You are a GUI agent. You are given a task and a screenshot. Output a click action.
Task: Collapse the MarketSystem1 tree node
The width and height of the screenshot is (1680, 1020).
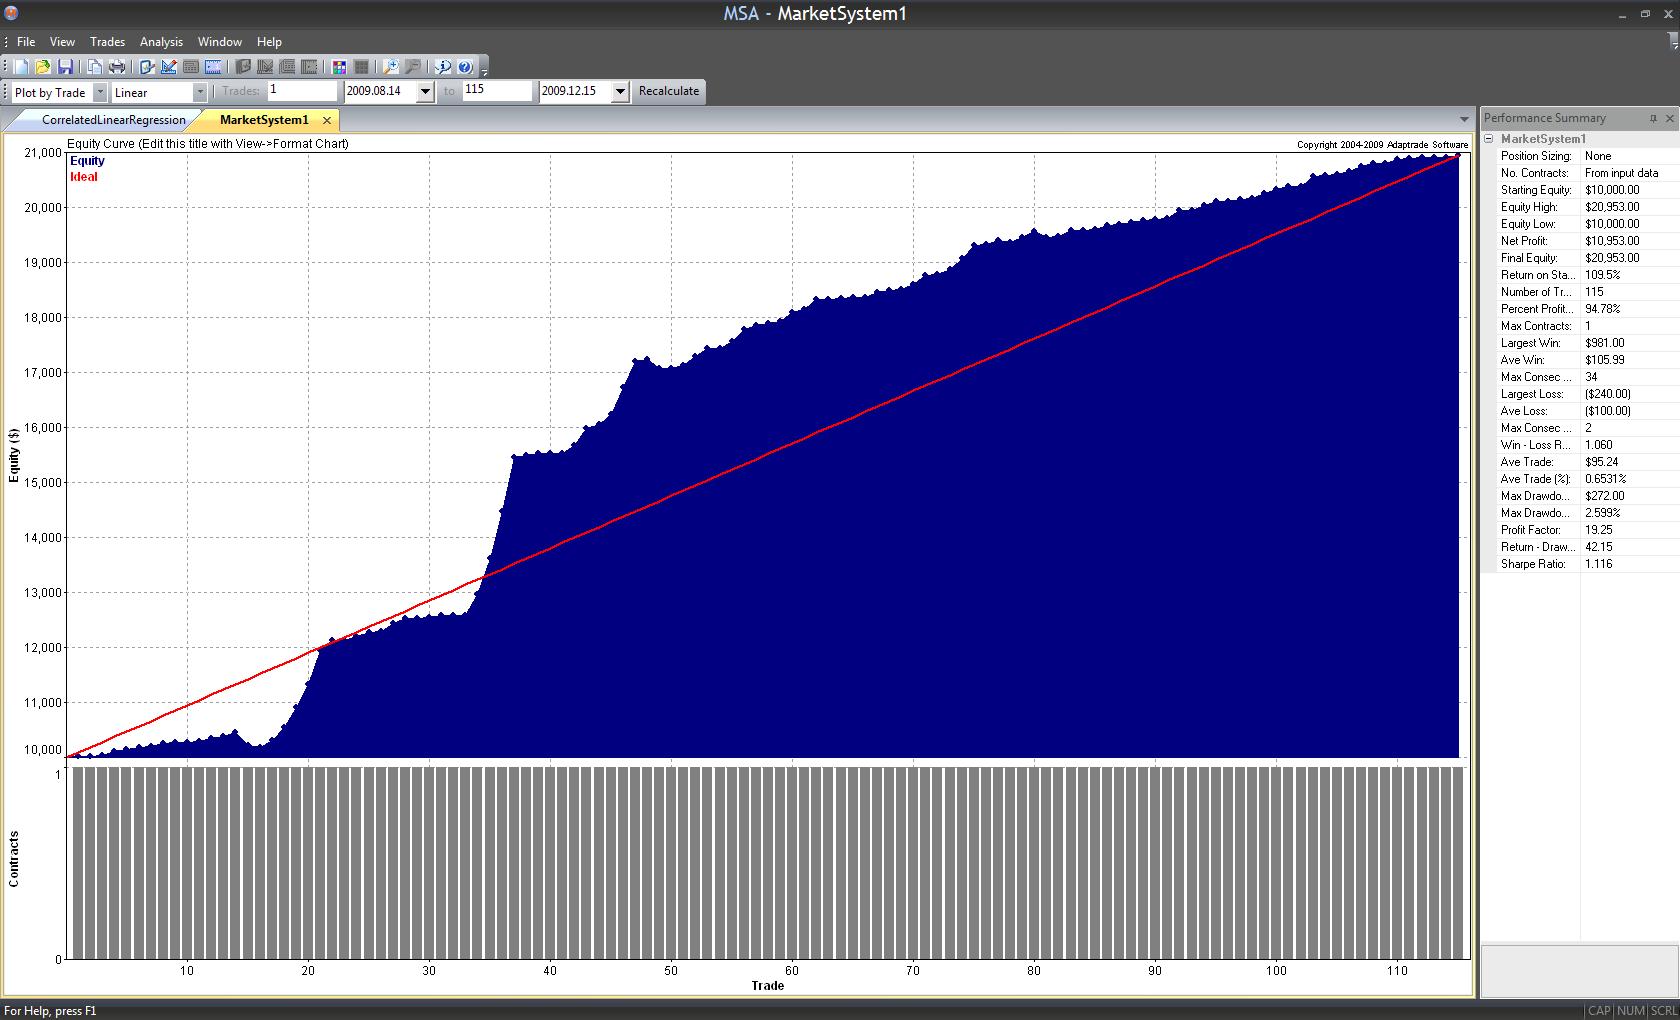(1488, 139)
